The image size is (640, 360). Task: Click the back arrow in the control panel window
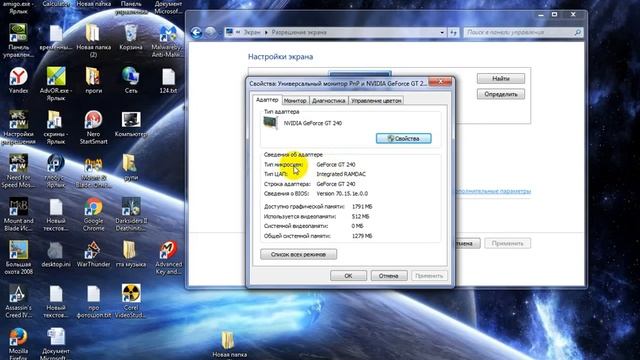coord(196,32)
